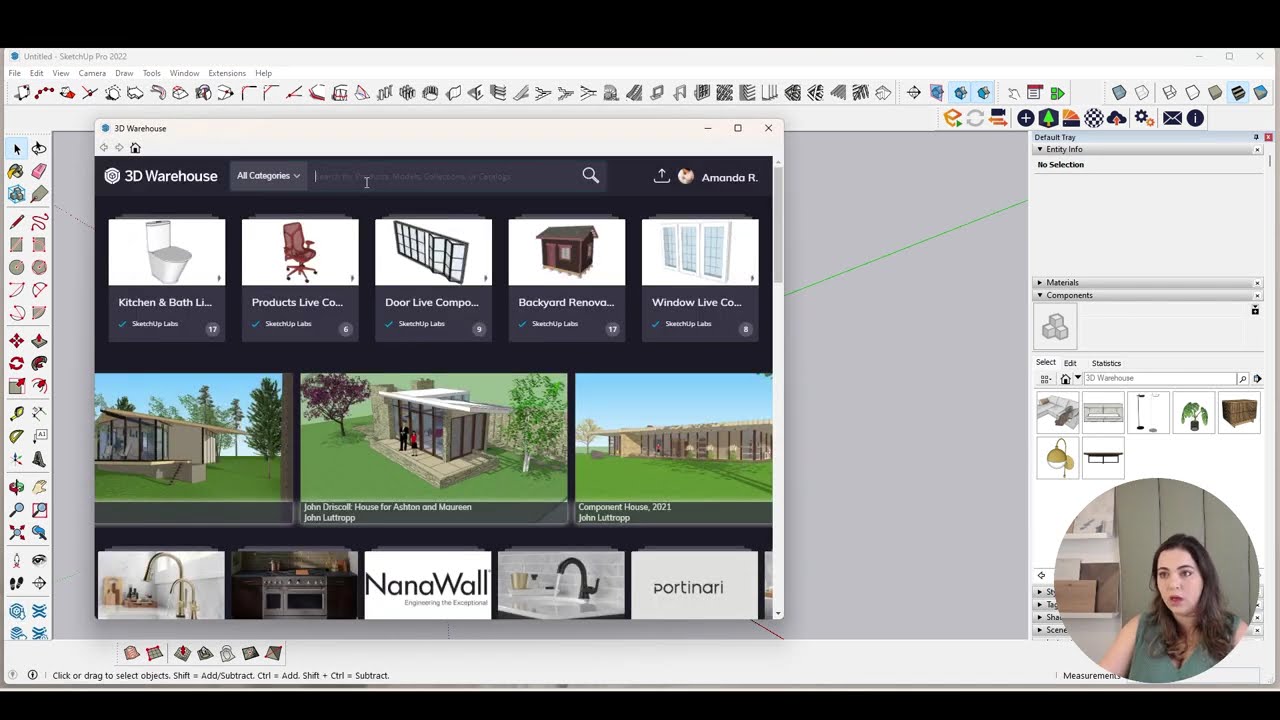
Task: Choose the pink Eraser tool
Action: coord(39,171)
